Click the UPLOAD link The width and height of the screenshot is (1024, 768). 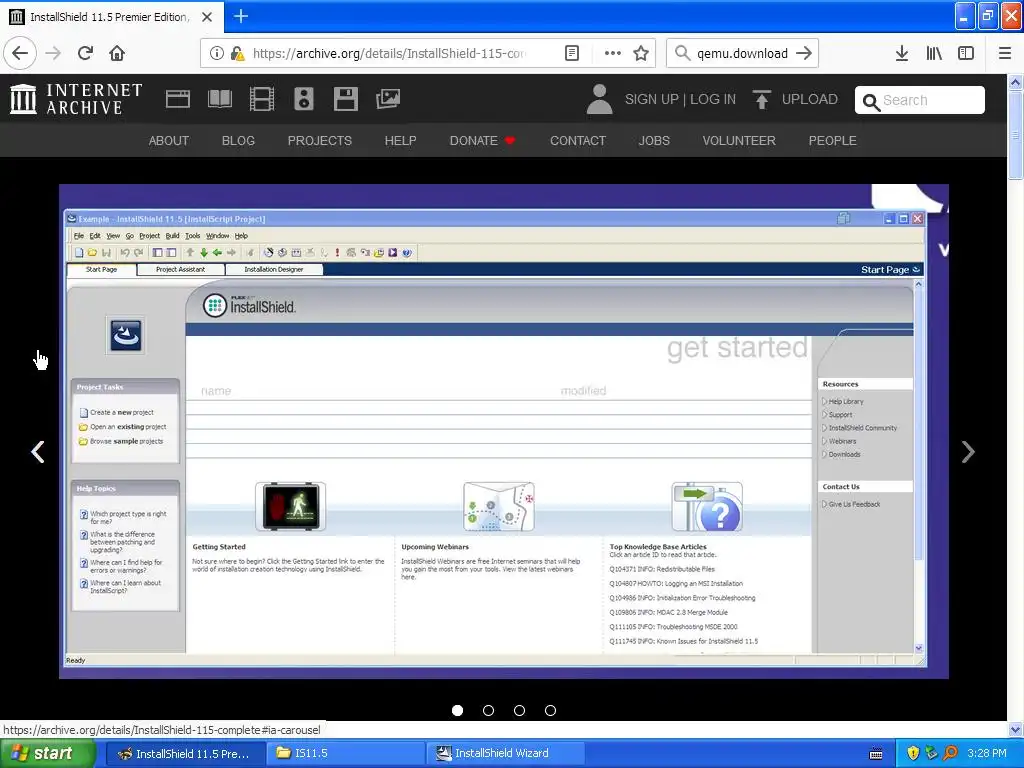click(809, 99)
